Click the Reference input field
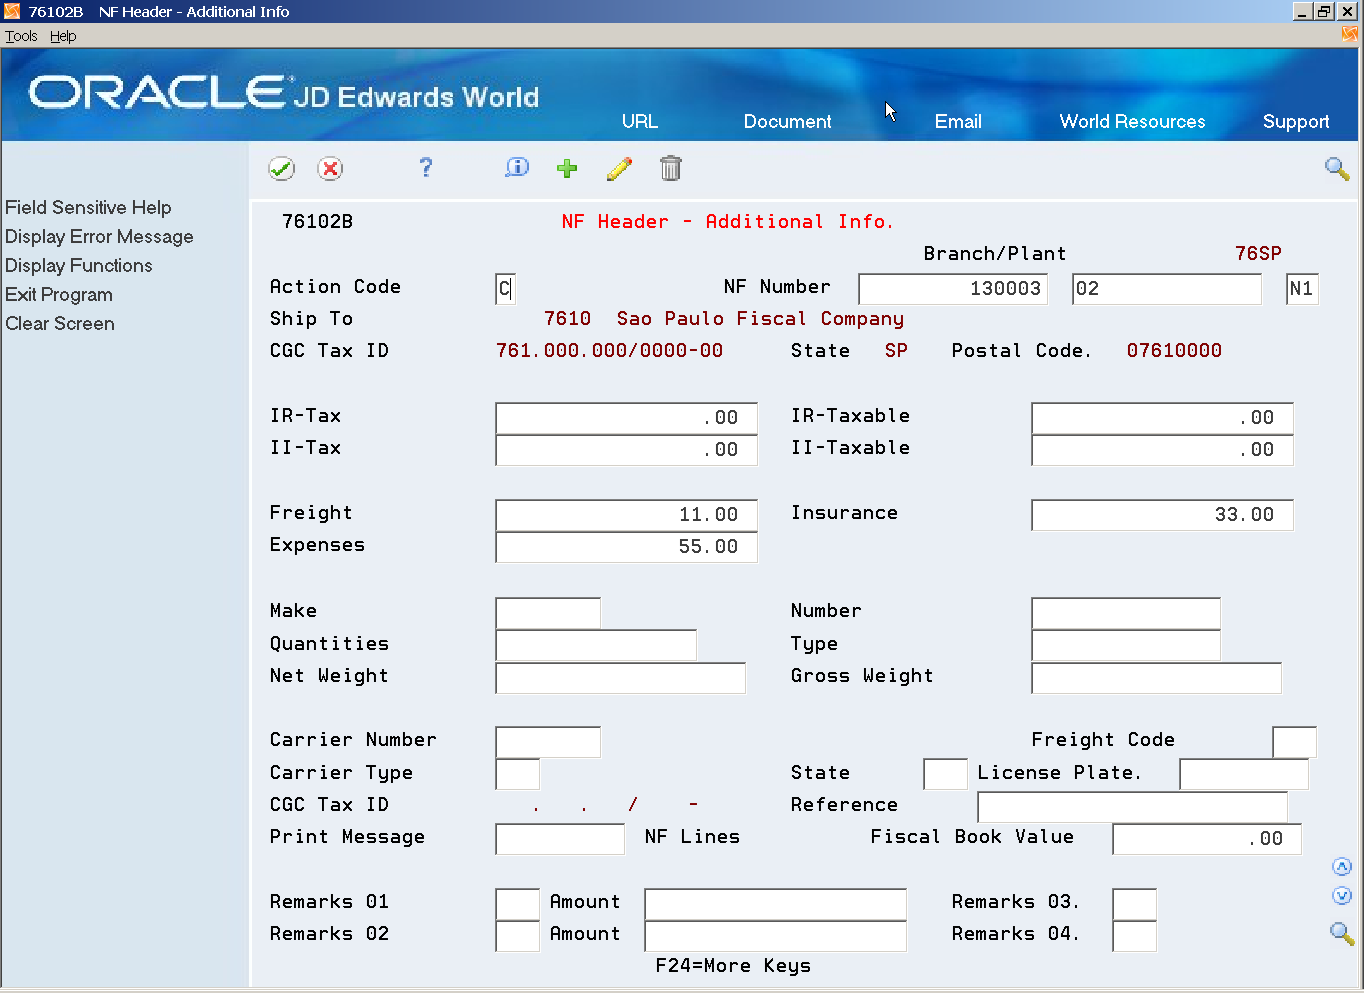The height and width of the screenshot is (993, 1364). pyautogui.click(x=1133, y=807)
